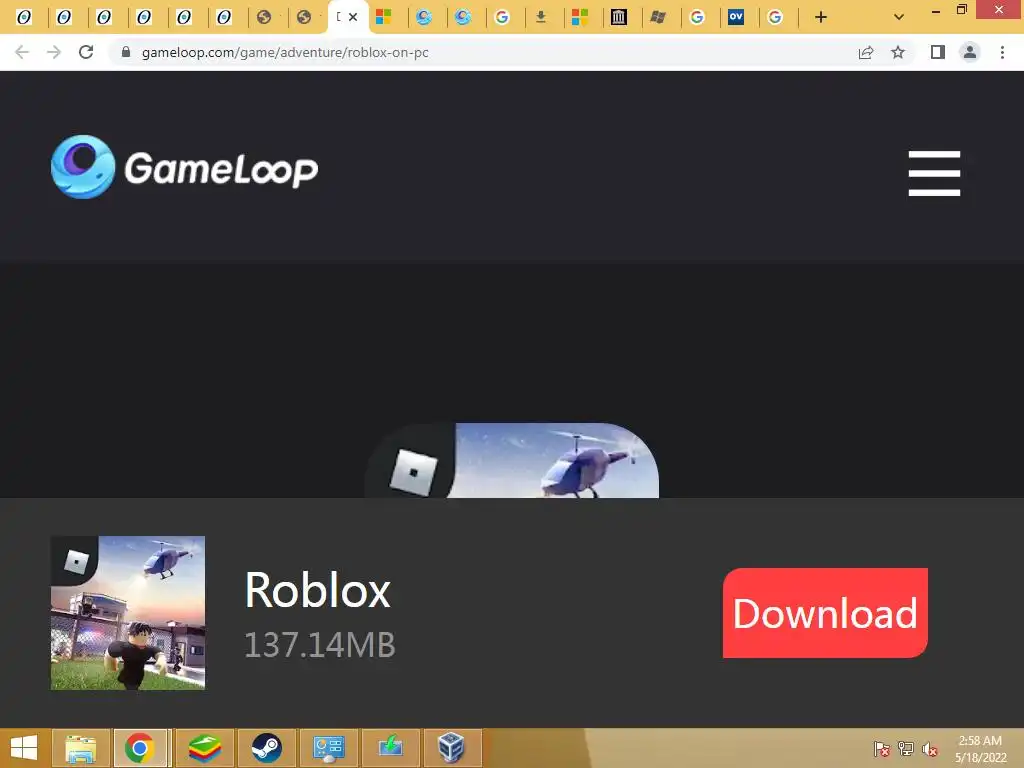Reload the GameLoop page

click(x=86, y=52)
